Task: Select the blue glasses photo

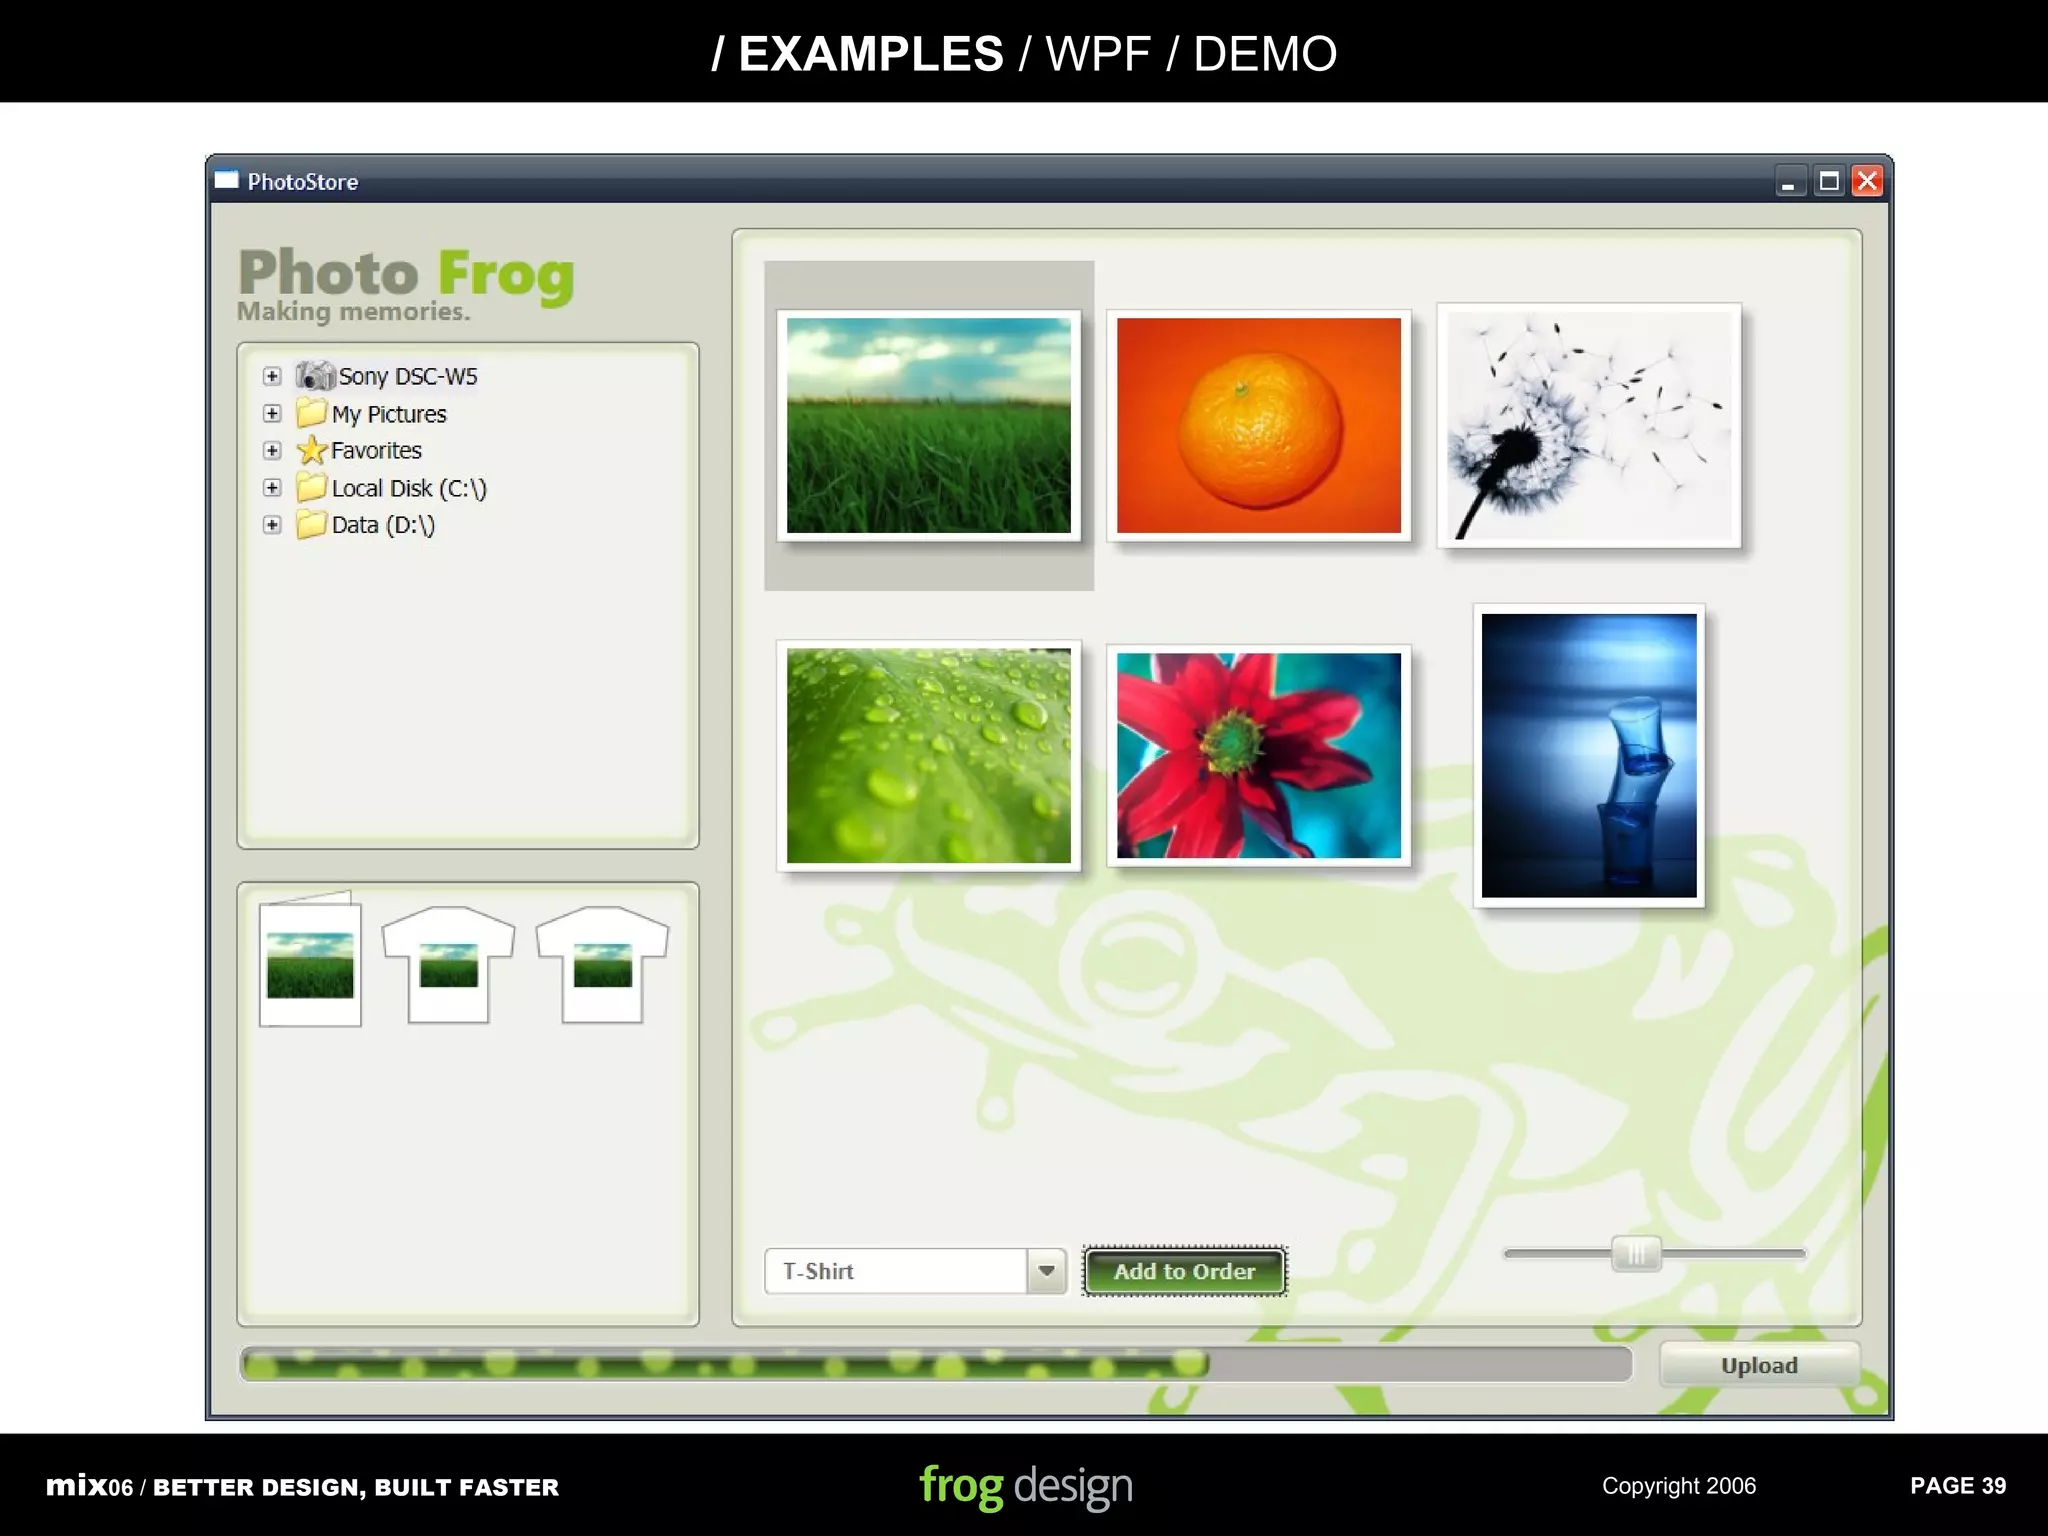Action: point(1589,756)
